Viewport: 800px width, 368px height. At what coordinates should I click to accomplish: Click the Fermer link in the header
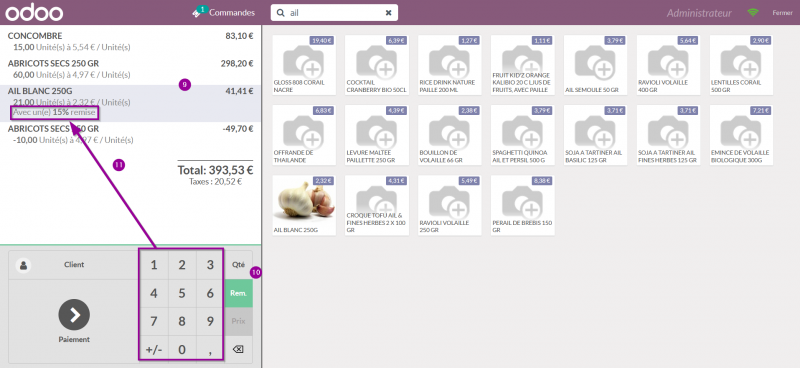point(782,13)
